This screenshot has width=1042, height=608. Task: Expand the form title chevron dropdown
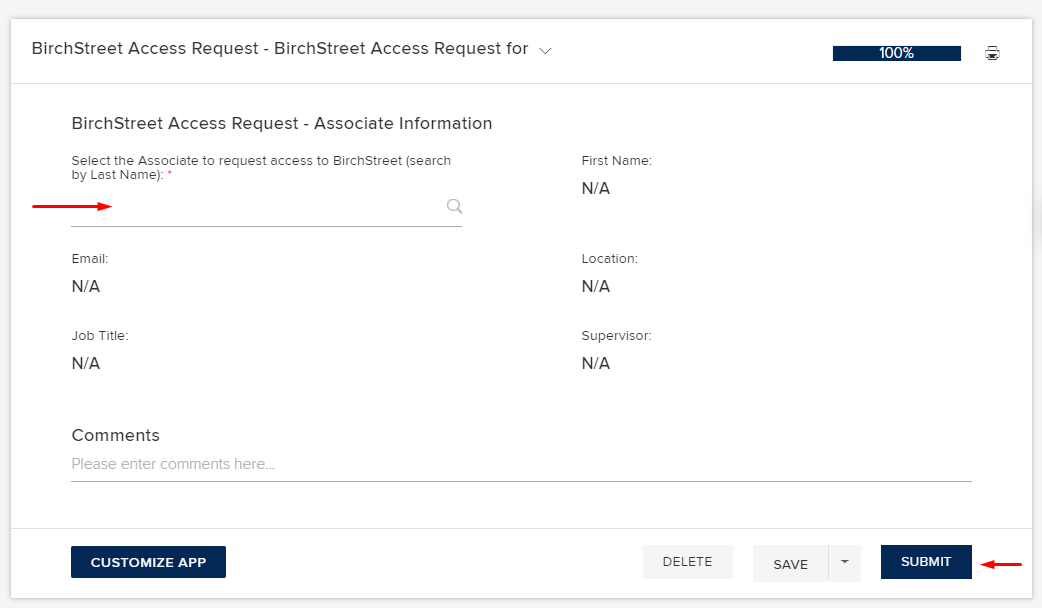[x=545, y=50]
